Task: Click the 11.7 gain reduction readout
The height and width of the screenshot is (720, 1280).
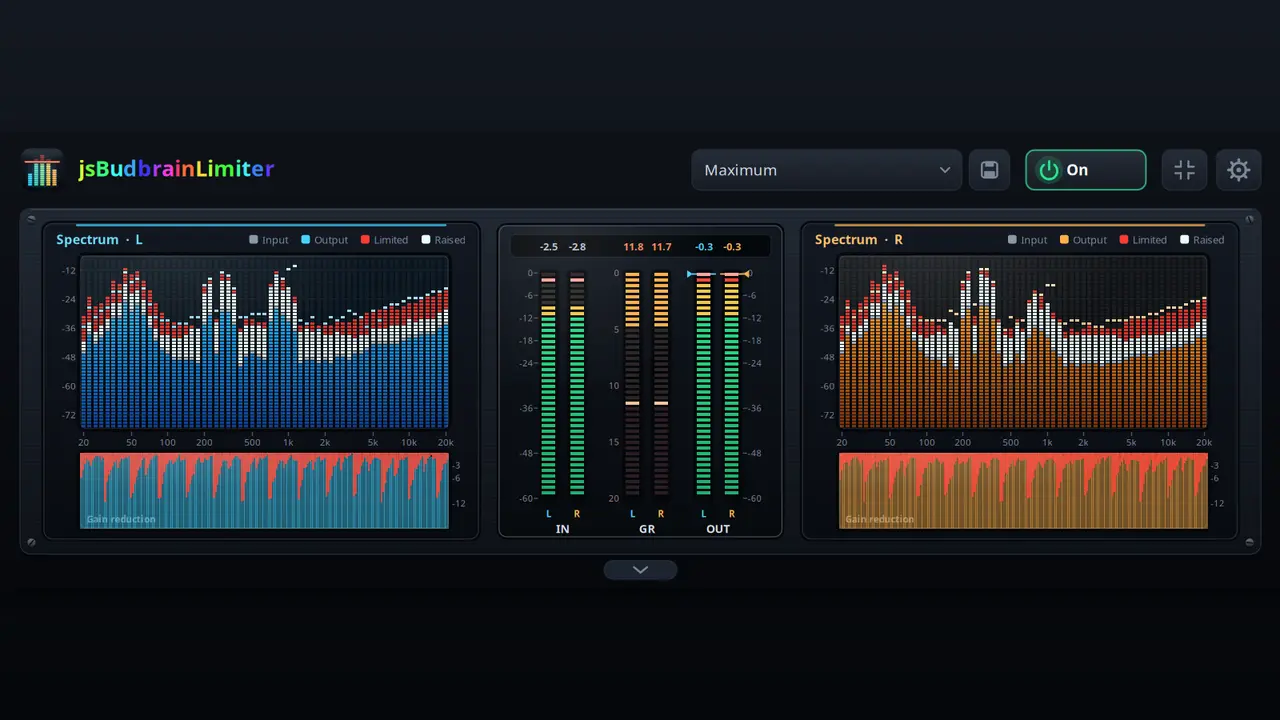Action: coord(661,247)
